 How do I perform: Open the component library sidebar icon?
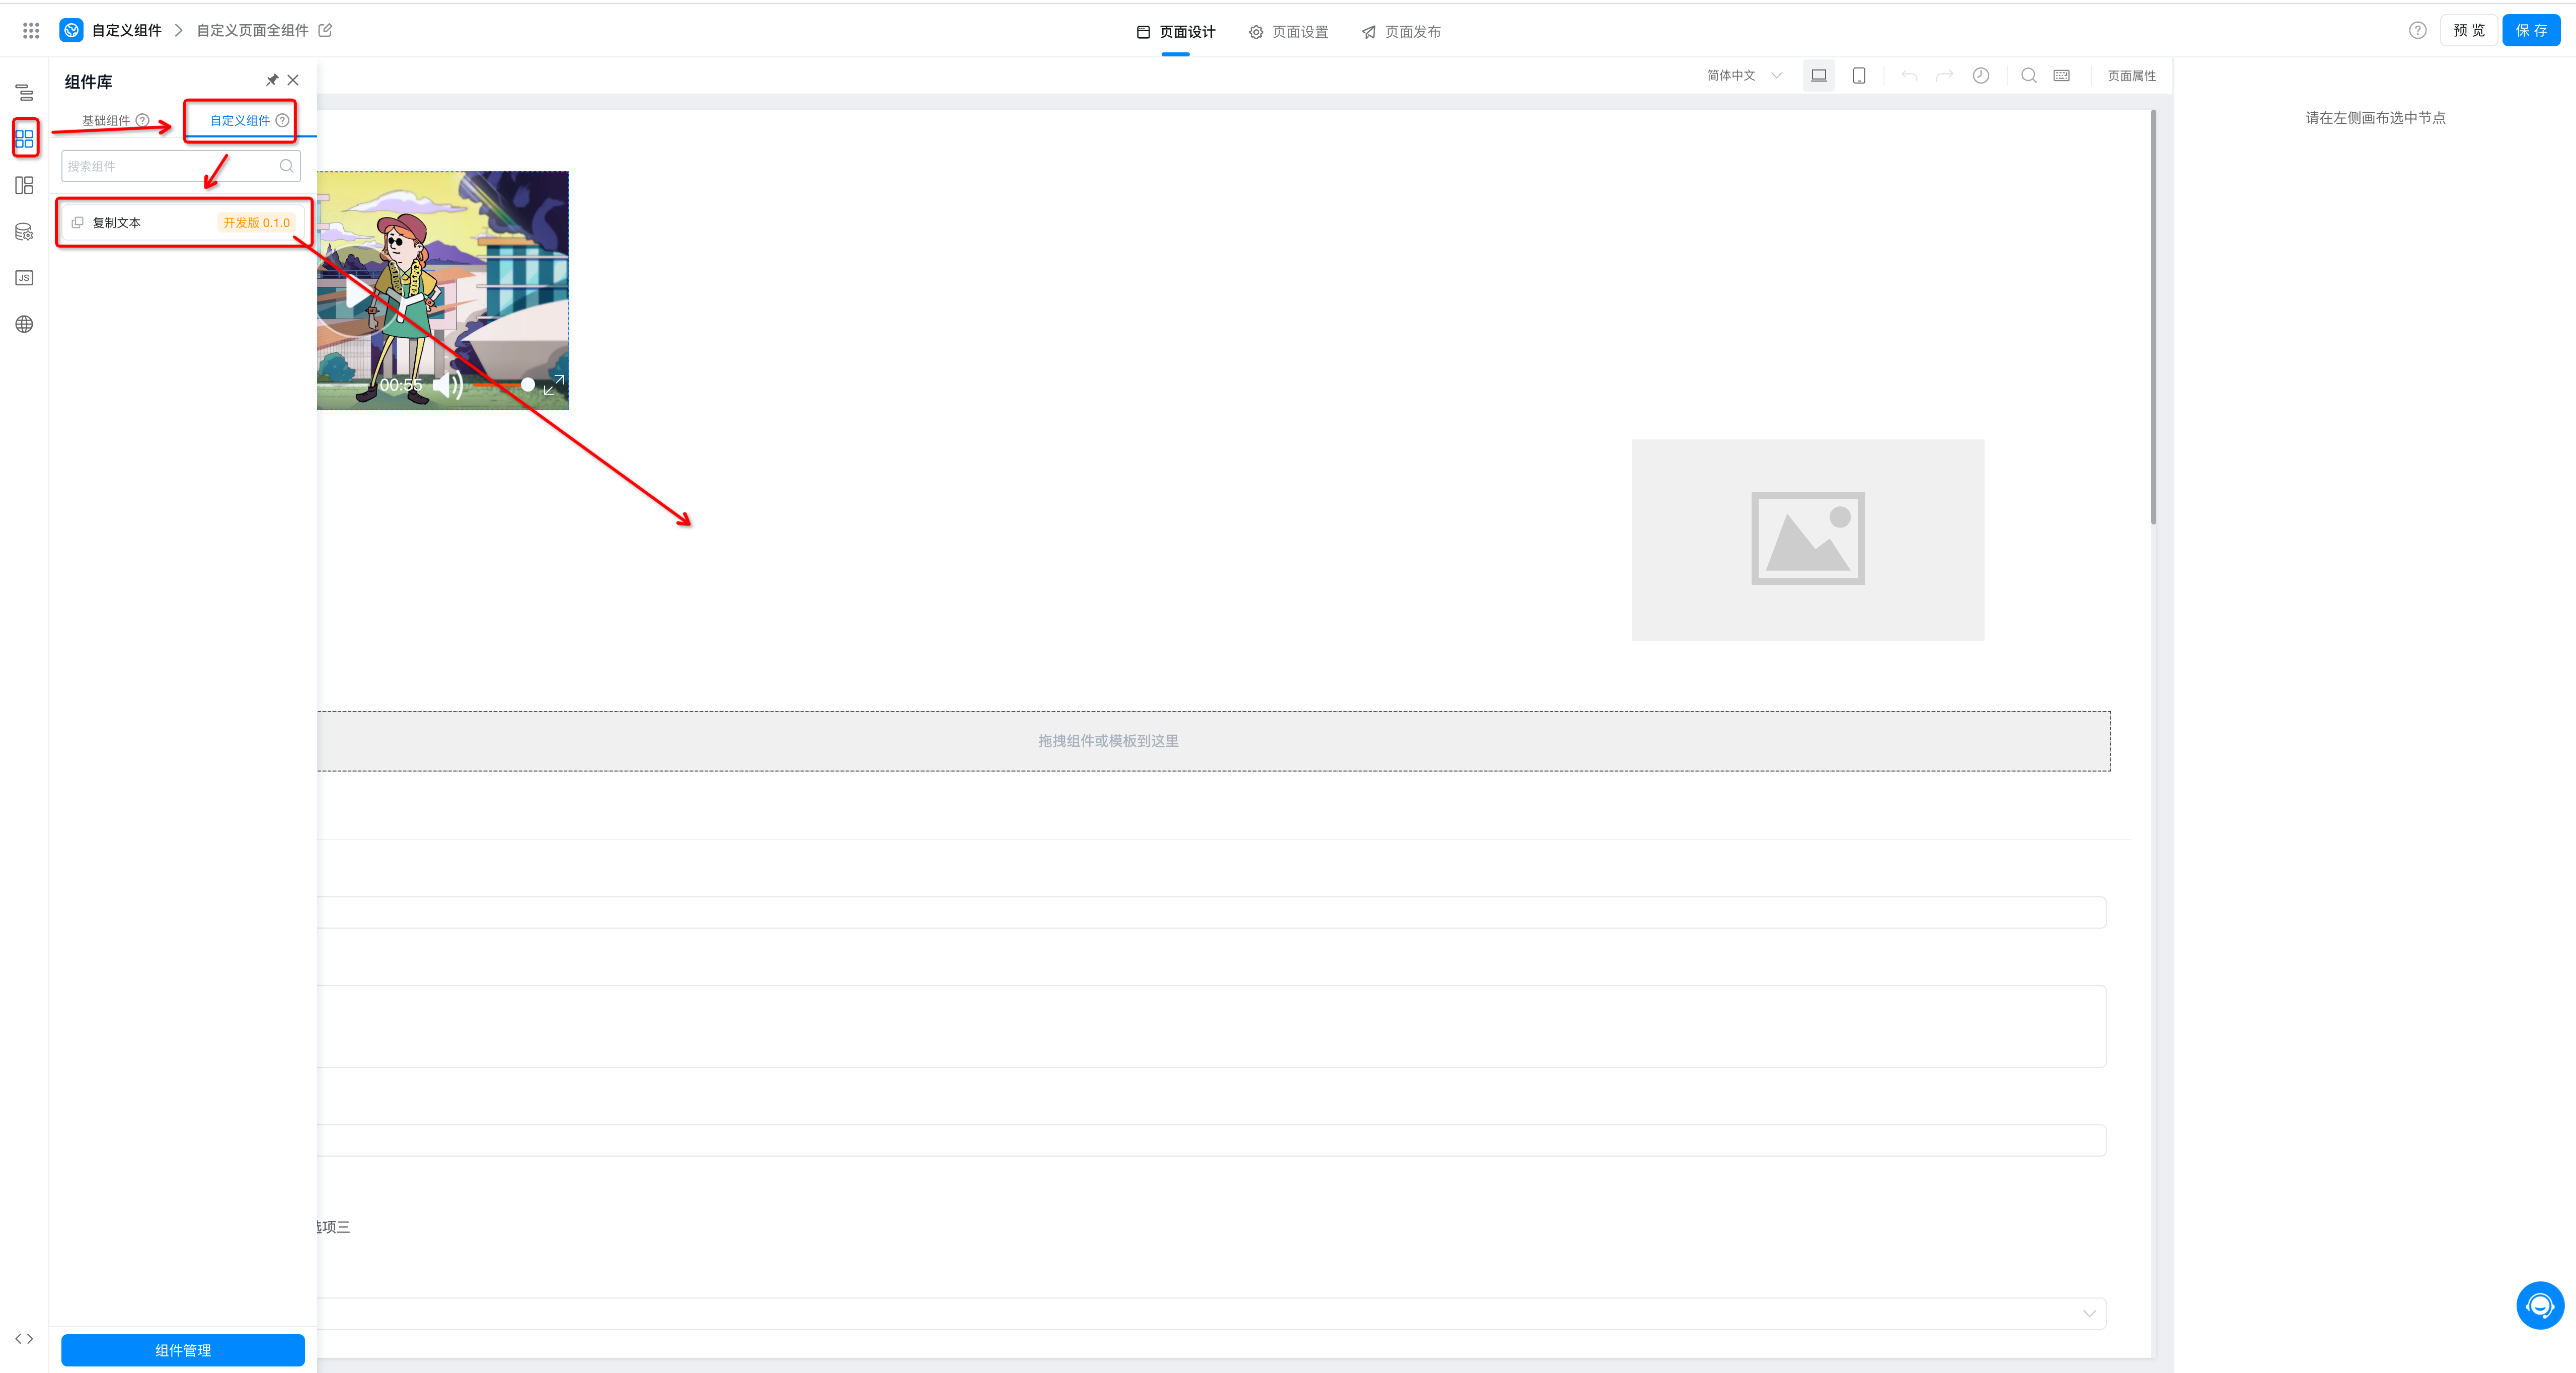(x=25, y=139)
